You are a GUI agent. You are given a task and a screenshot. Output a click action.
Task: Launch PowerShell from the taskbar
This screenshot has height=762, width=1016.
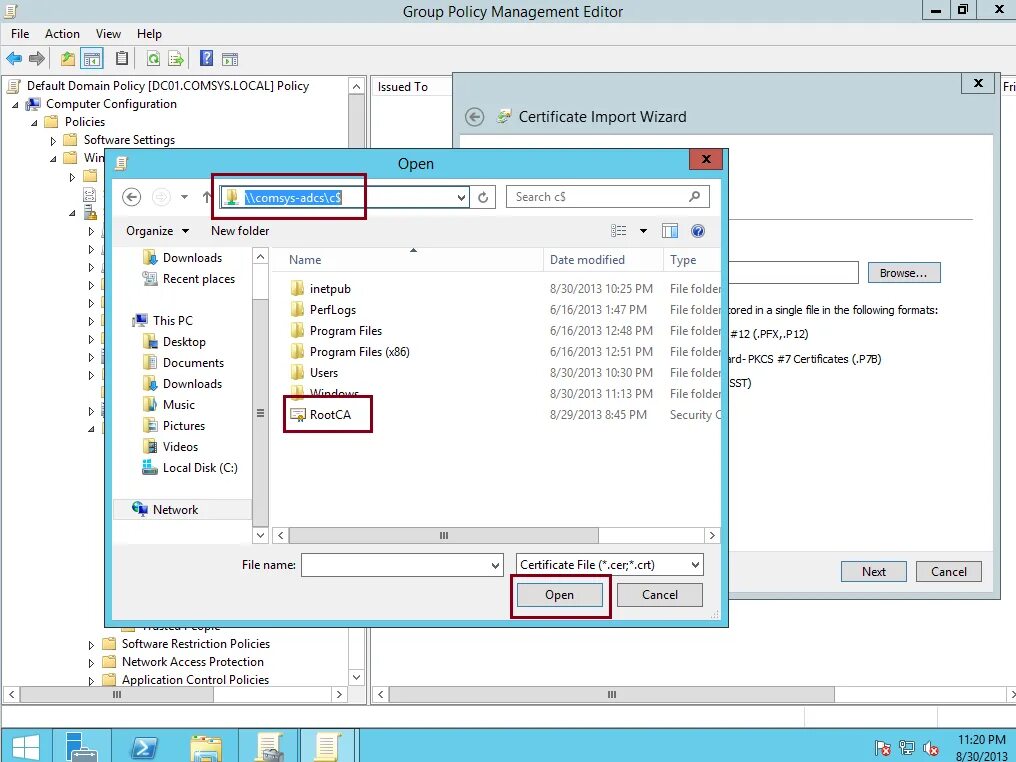point(144,746)
